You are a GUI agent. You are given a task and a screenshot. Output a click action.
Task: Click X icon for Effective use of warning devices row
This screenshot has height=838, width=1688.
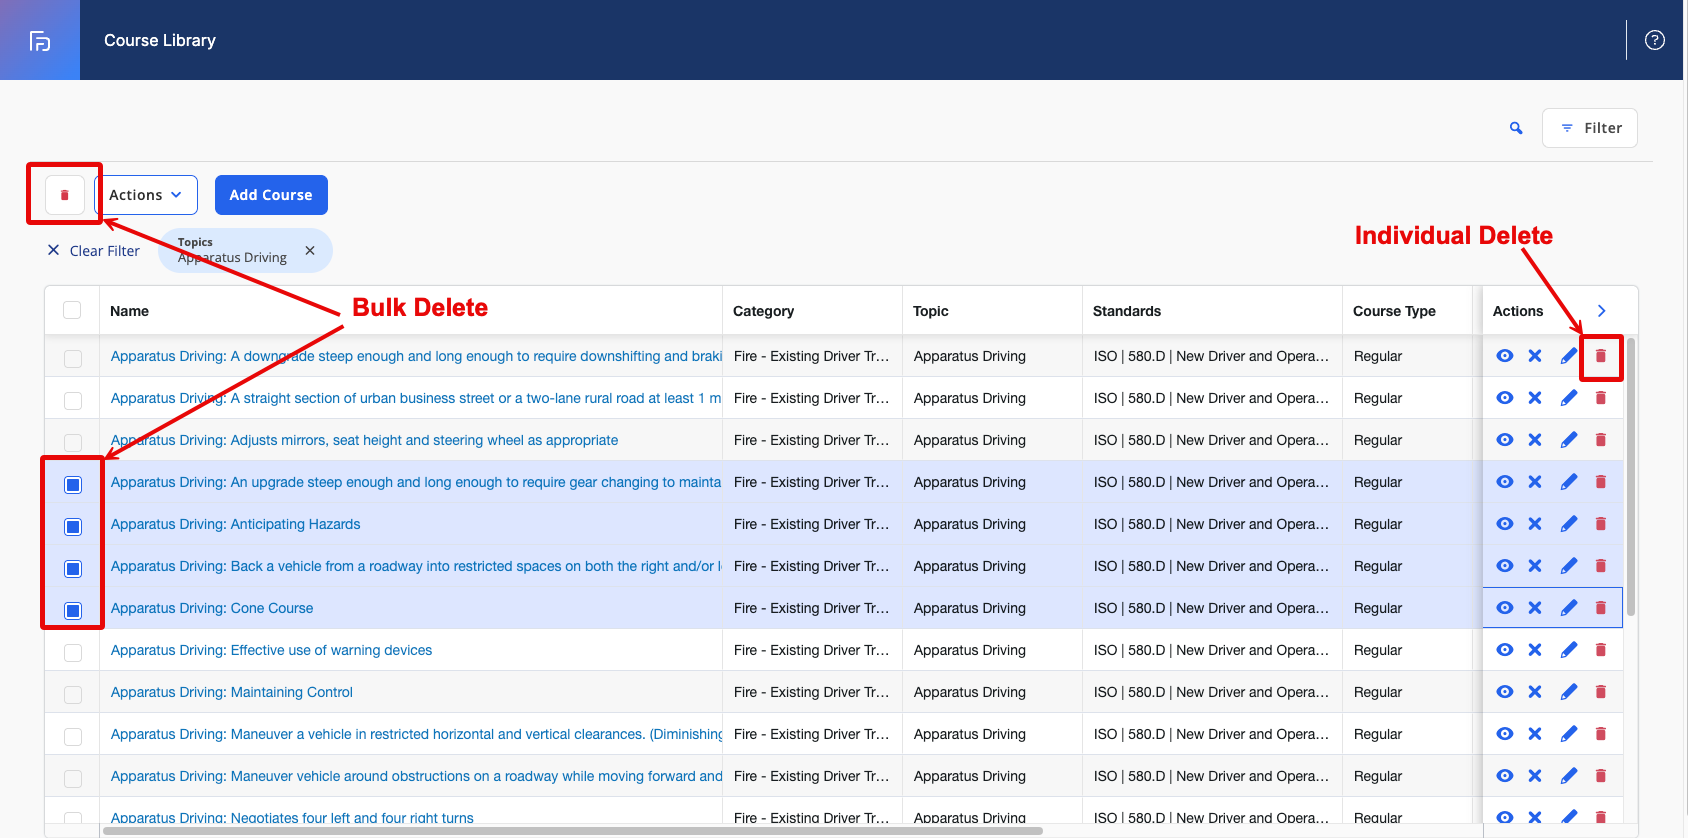tap(1535, 650)
